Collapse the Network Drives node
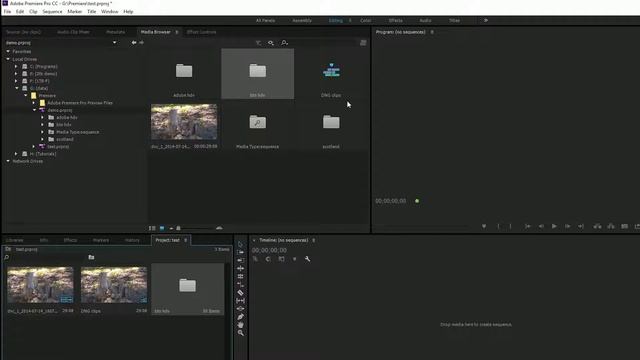Image resolution: width=640 pixels, height=360 pixels. click(8, 161)
